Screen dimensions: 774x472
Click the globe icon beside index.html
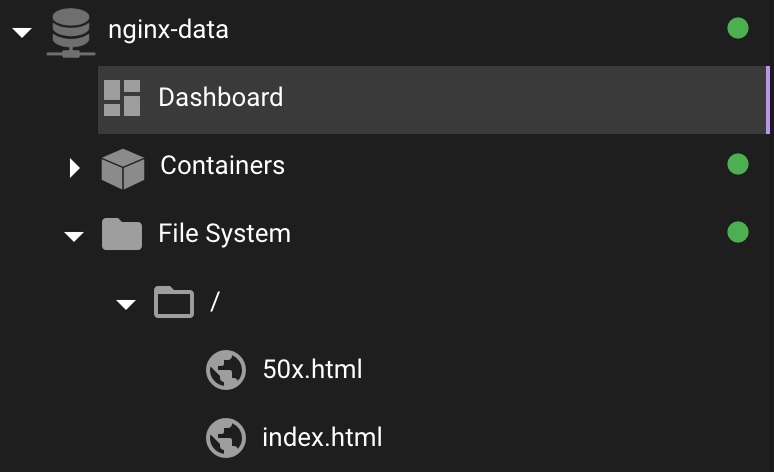(226, 438)
